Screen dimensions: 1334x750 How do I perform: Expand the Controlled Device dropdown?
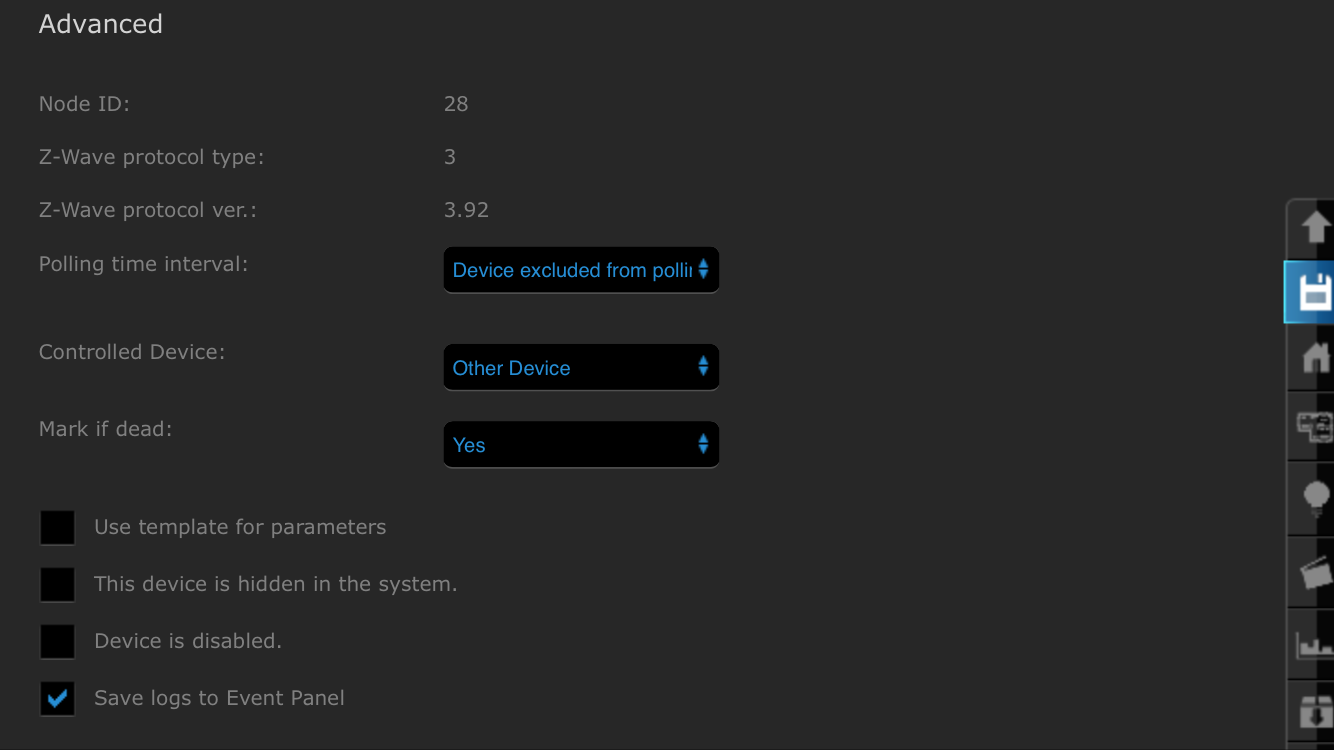click(x=580, y=368)
